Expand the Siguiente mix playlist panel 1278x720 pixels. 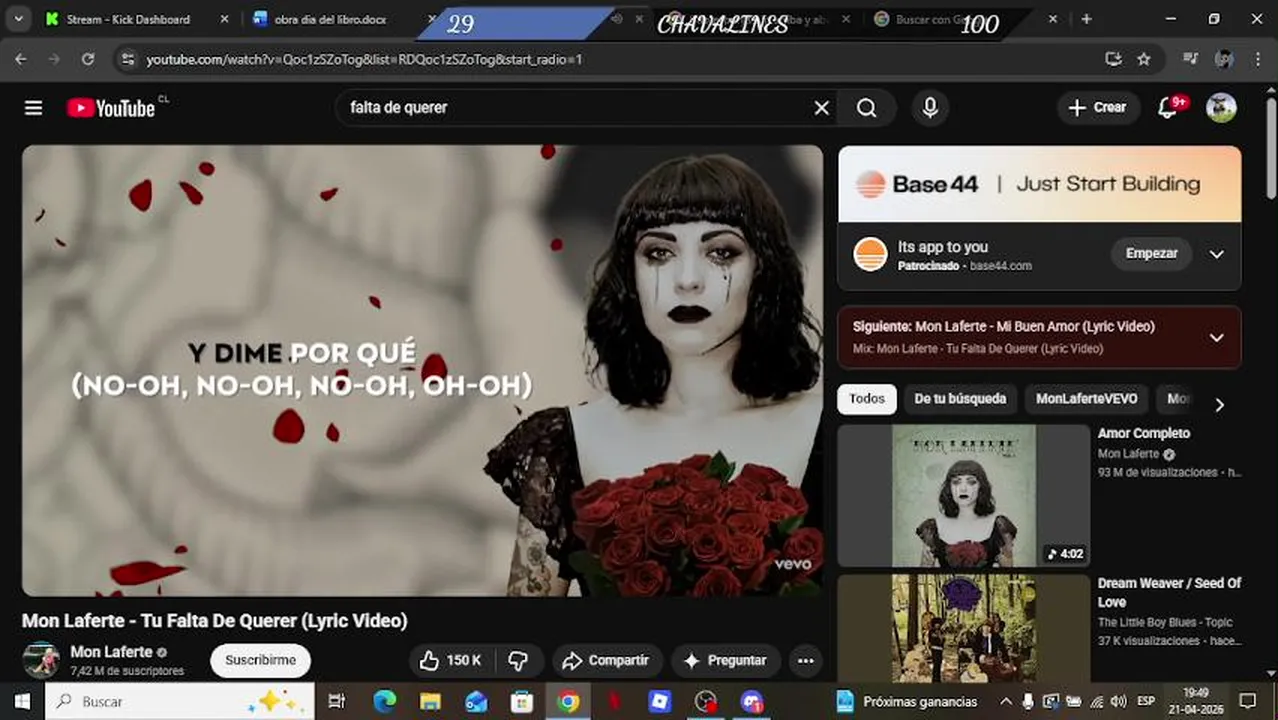point(1216,337)
